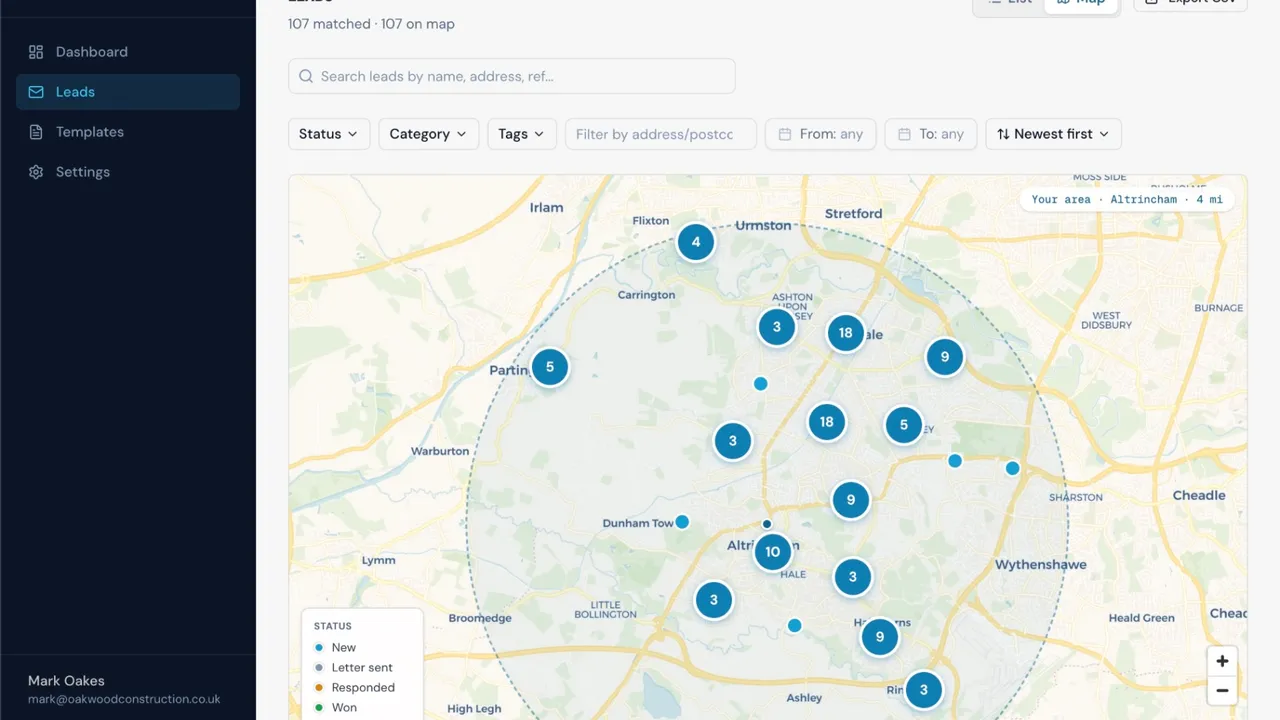Open the 3-lead cluster below Ashton upon Mersey
The height and width of the screenshot is (720, 1280).
[777, 327]
